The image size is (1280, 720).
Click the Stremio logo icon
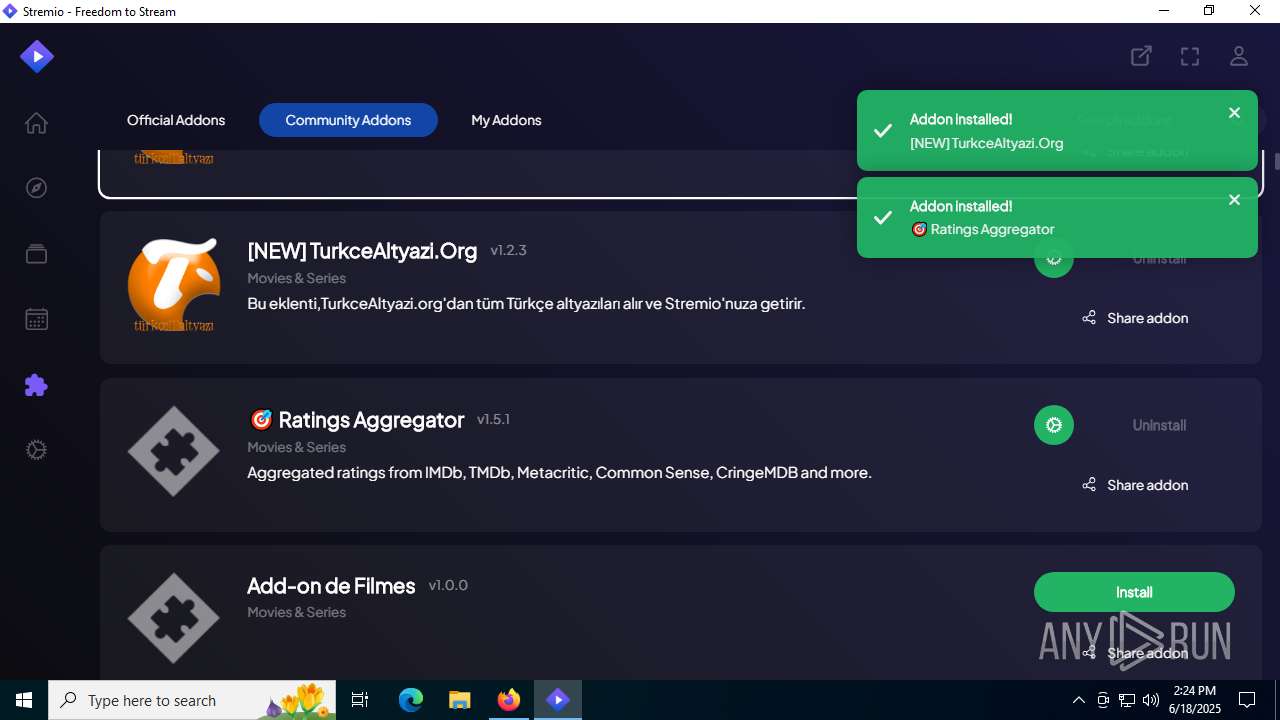pos(37,56)
